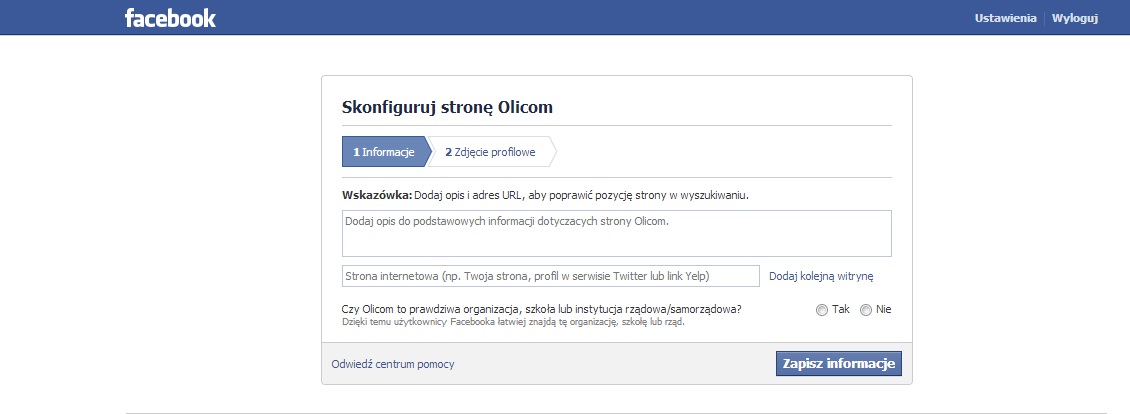
Task: Click the number 2 in the profile photo step
Action: click(449, 152)
